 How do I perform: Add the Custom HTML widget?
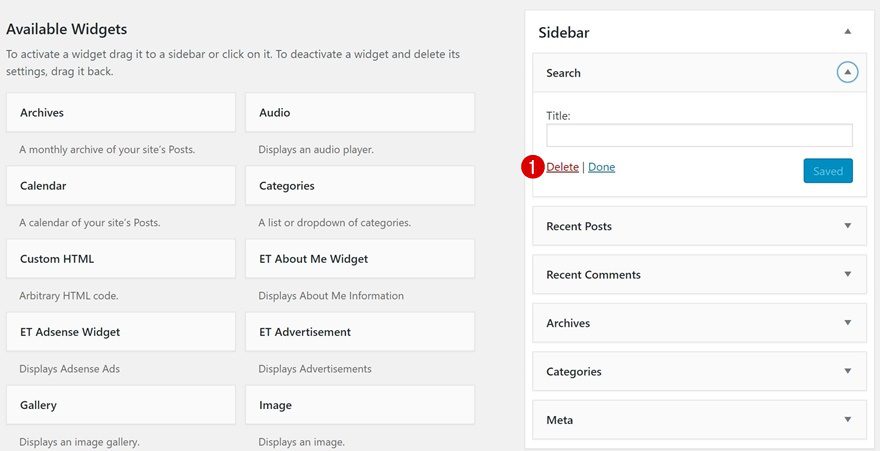pos(120,259)
